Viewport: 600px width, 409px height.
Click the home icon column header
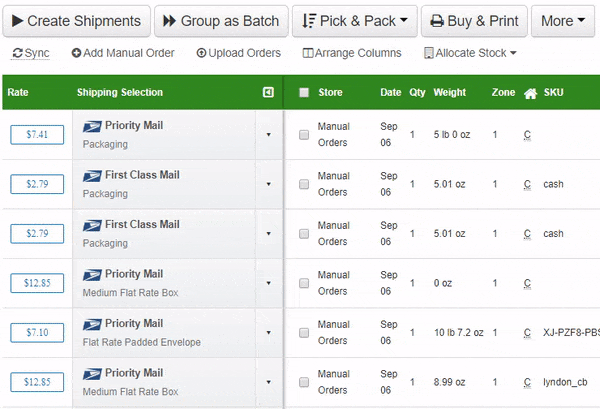530,93
